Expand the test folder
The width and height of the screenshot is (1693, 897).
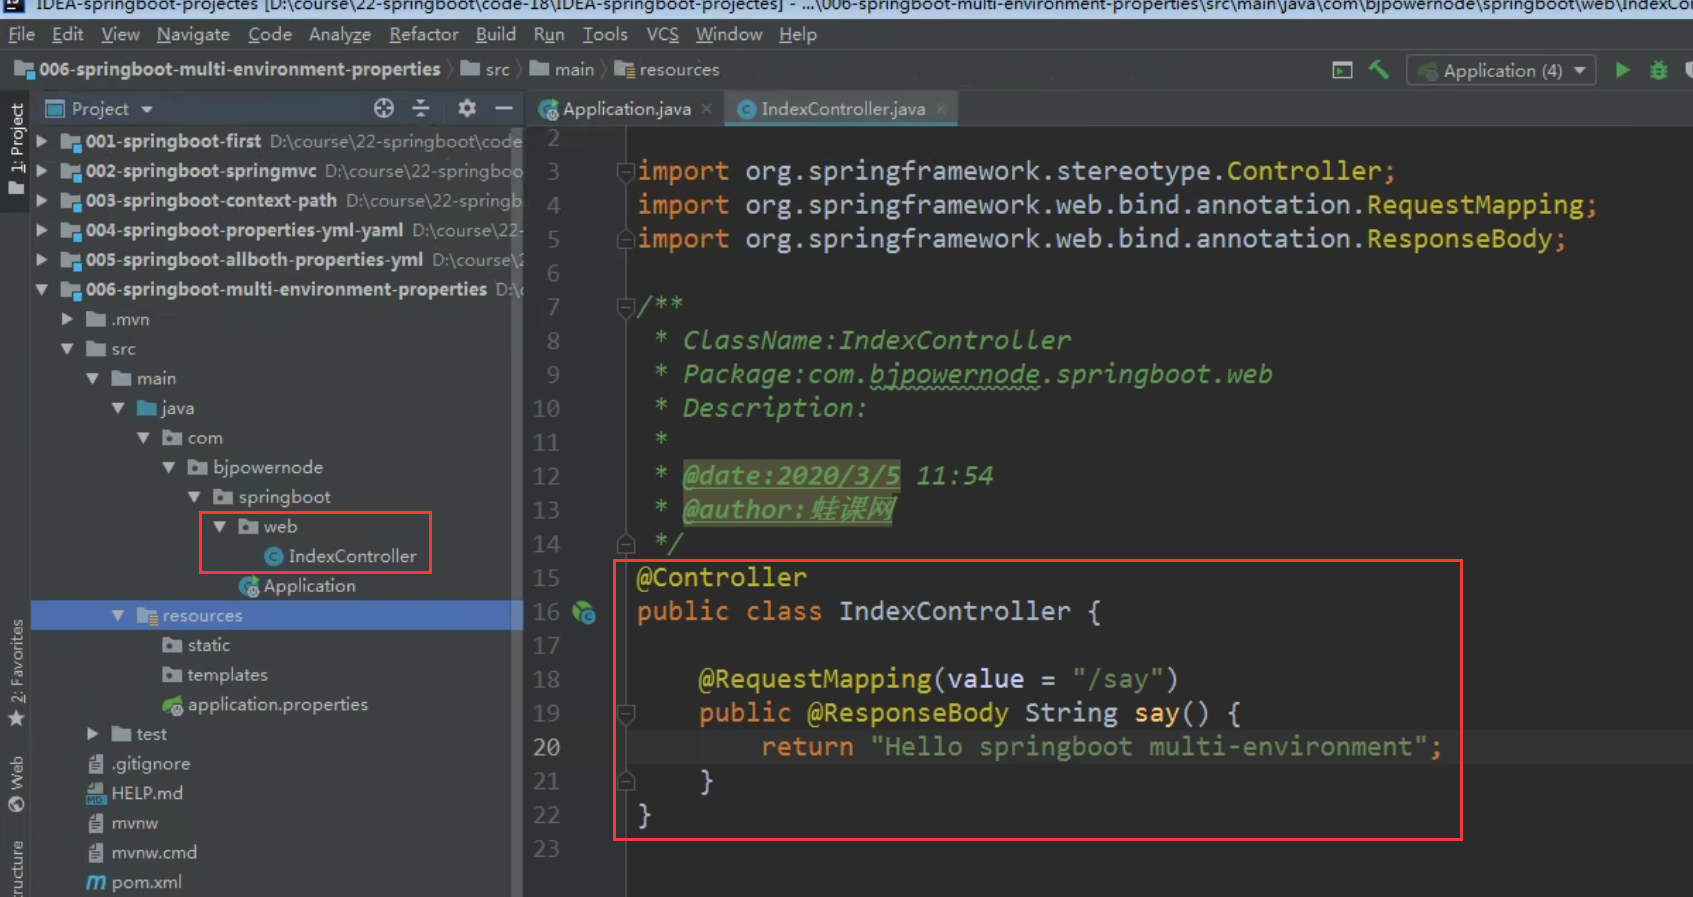click(x=93, y=734)
